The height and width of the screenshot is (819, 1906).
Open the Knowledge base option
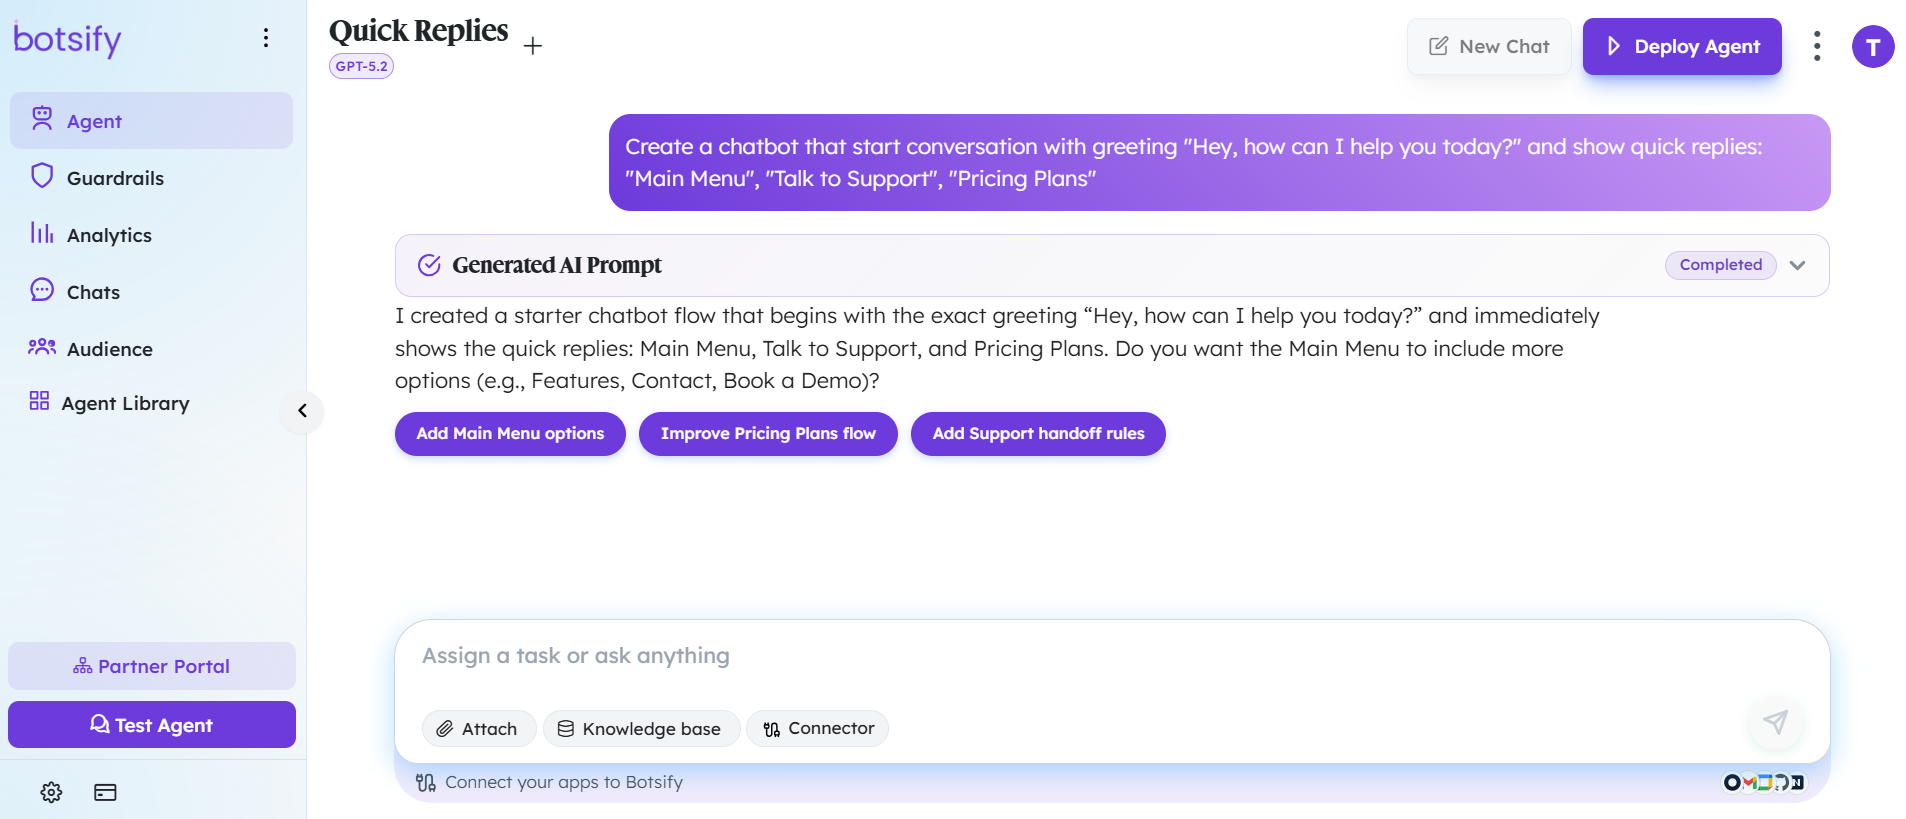(x=641, y=729)
